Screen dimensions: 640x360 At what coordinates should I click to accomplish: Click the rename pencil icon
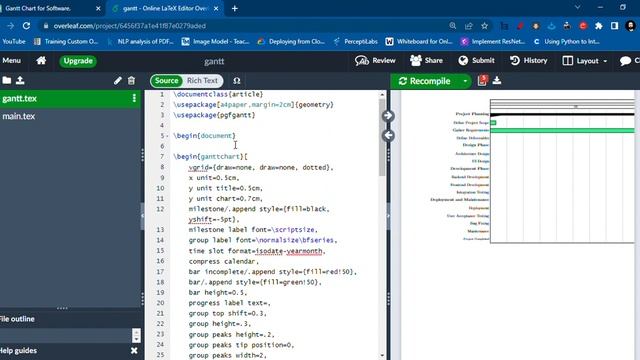[118, 80]
